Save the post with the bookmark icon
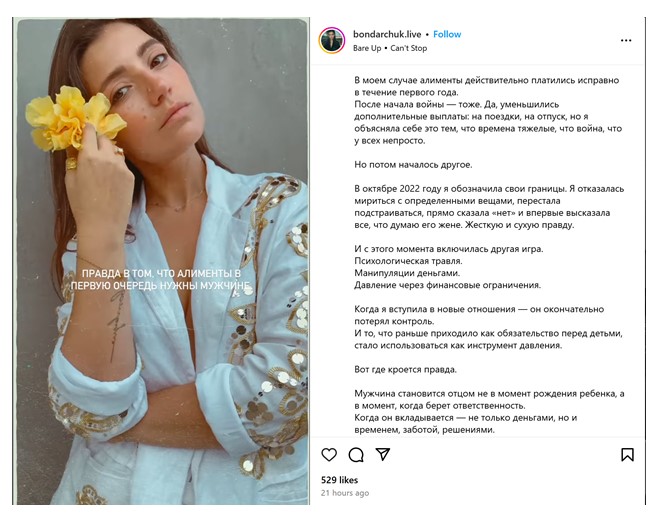 point(627,454)
